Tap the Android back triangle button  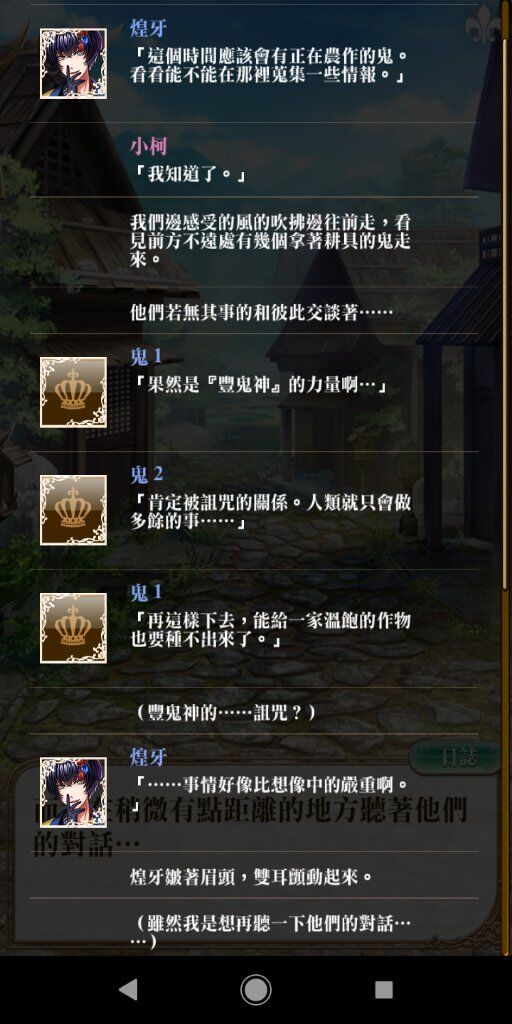pos(128,989)
